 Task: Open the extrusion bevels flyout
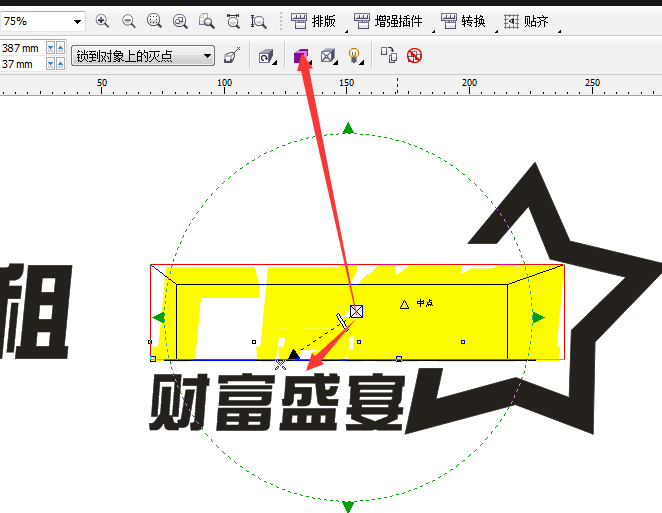click(x=328, y=56)
